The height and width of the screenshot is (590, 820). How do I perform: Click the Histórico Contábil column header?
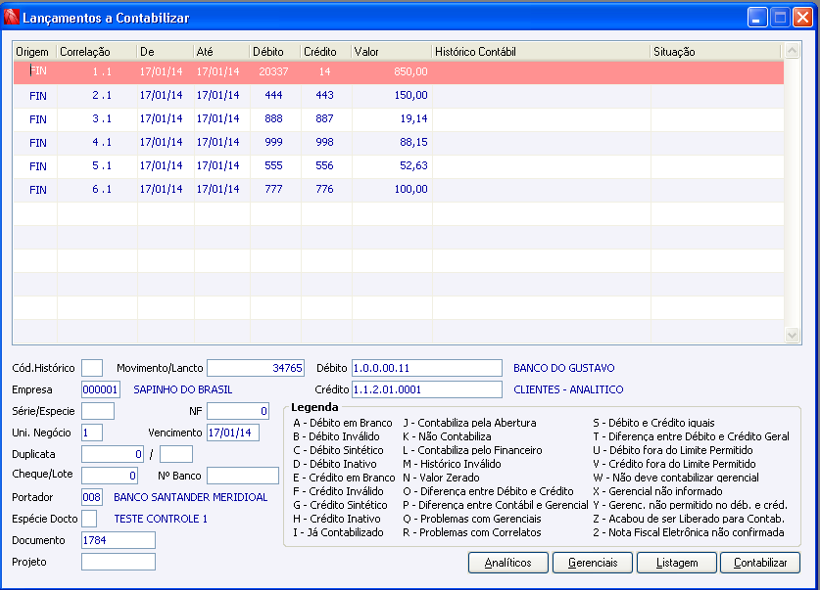click(540, 51)
